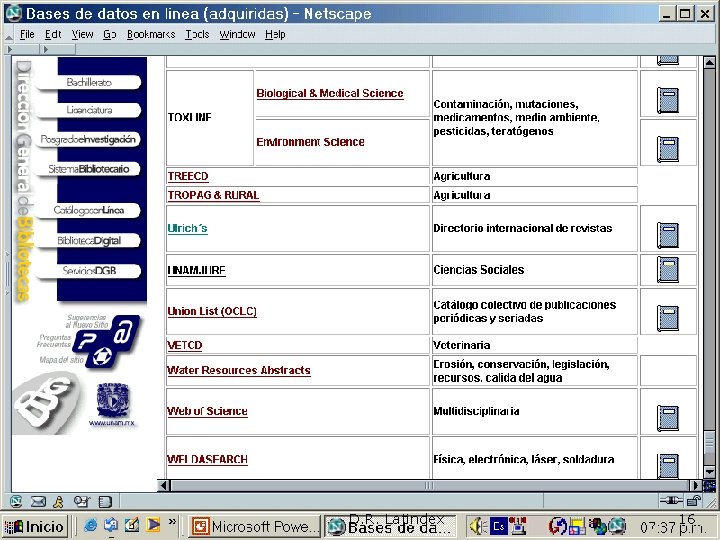Viewport: 720px width, 540px height.
Task: Open Biological & Medical Science link
Action: [330, 93]
